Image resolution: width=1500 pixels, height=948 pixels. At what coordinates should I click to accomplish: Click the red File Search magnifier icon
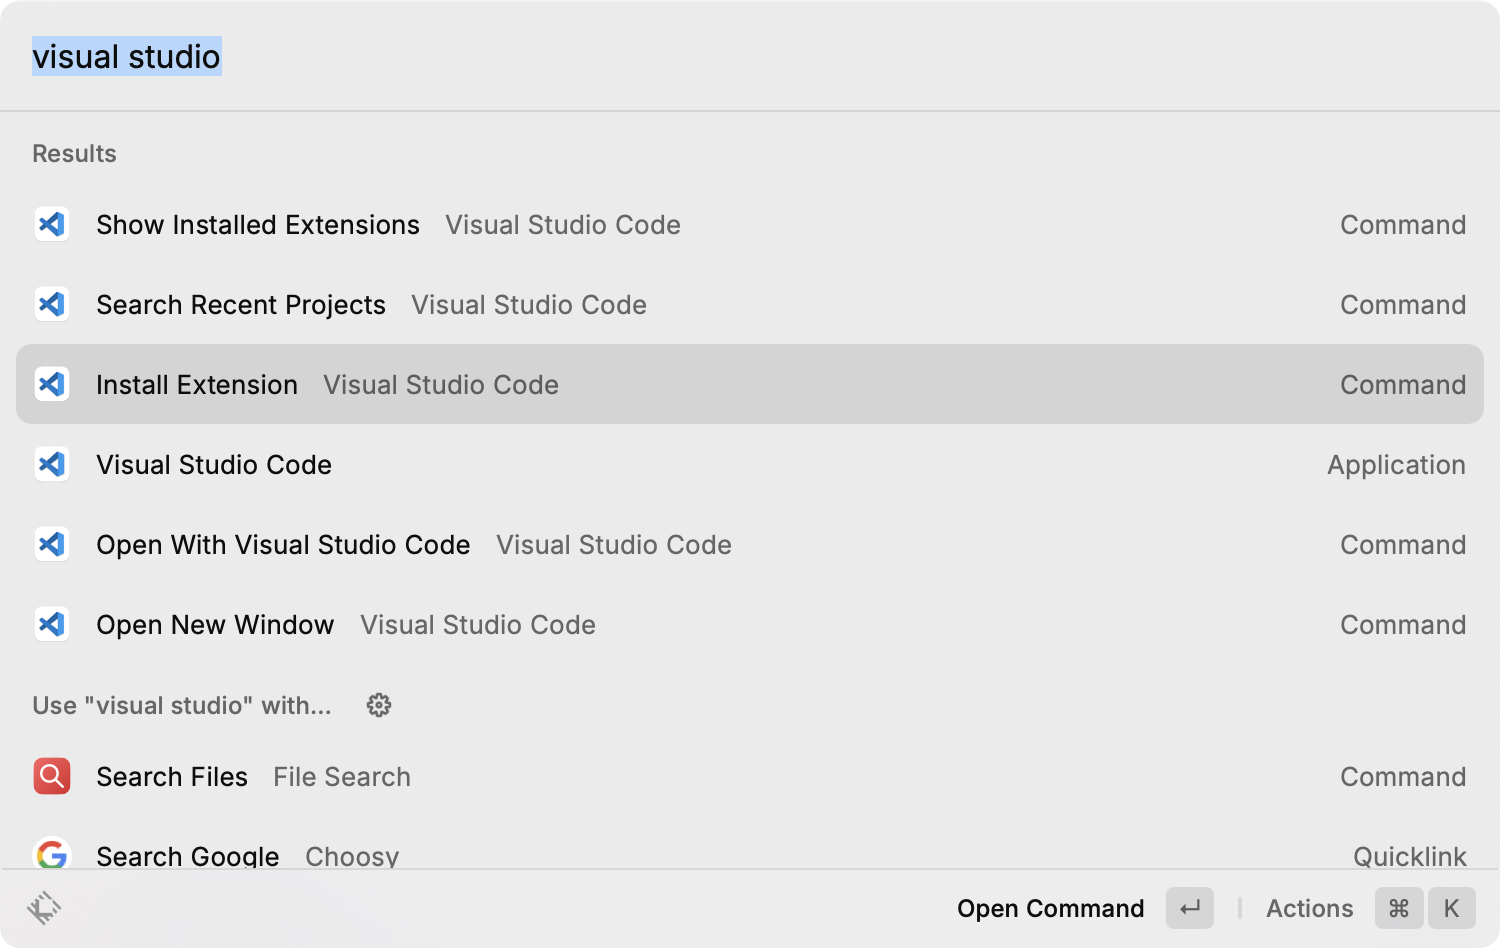click(x=51, y=776)
